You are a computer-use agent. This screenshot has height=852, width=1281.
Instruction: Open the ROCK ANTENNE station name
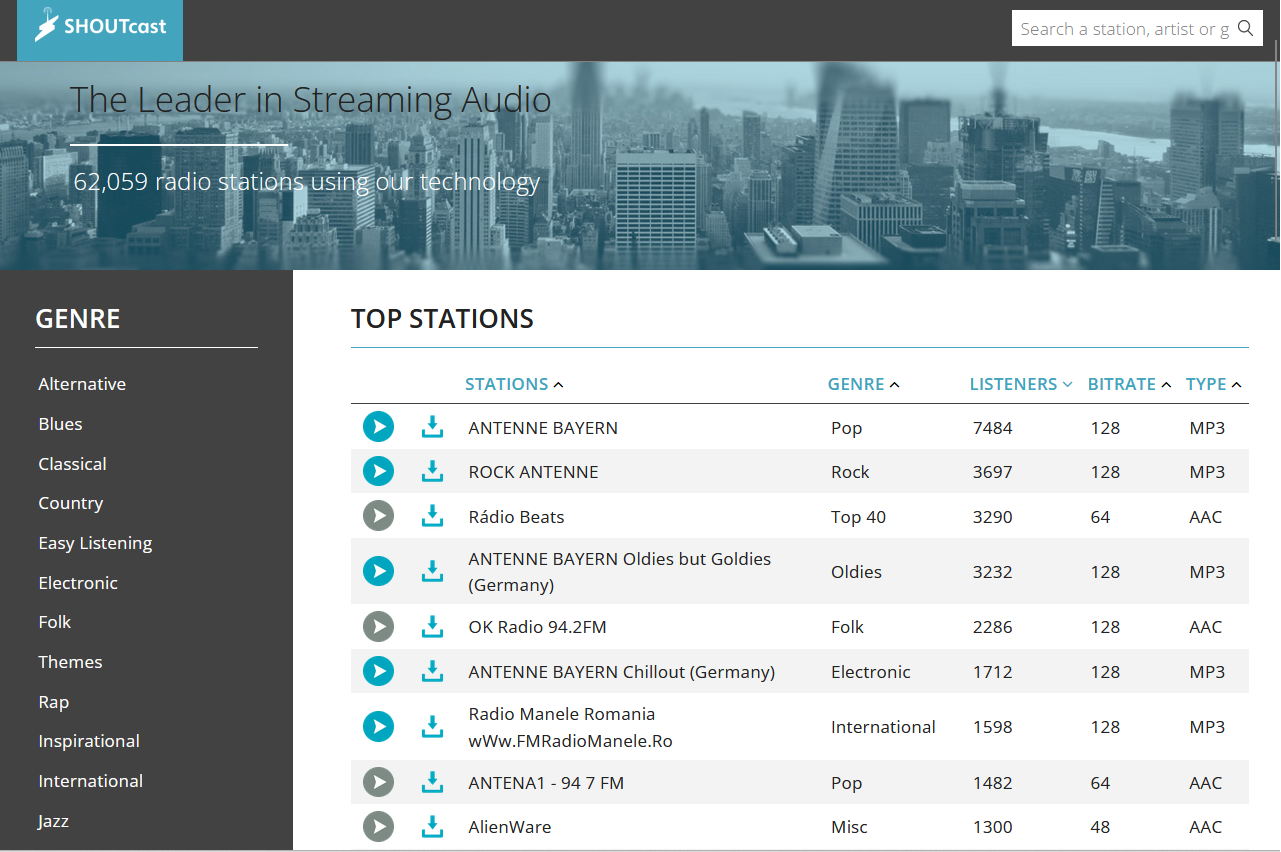[x=533, y=472]
